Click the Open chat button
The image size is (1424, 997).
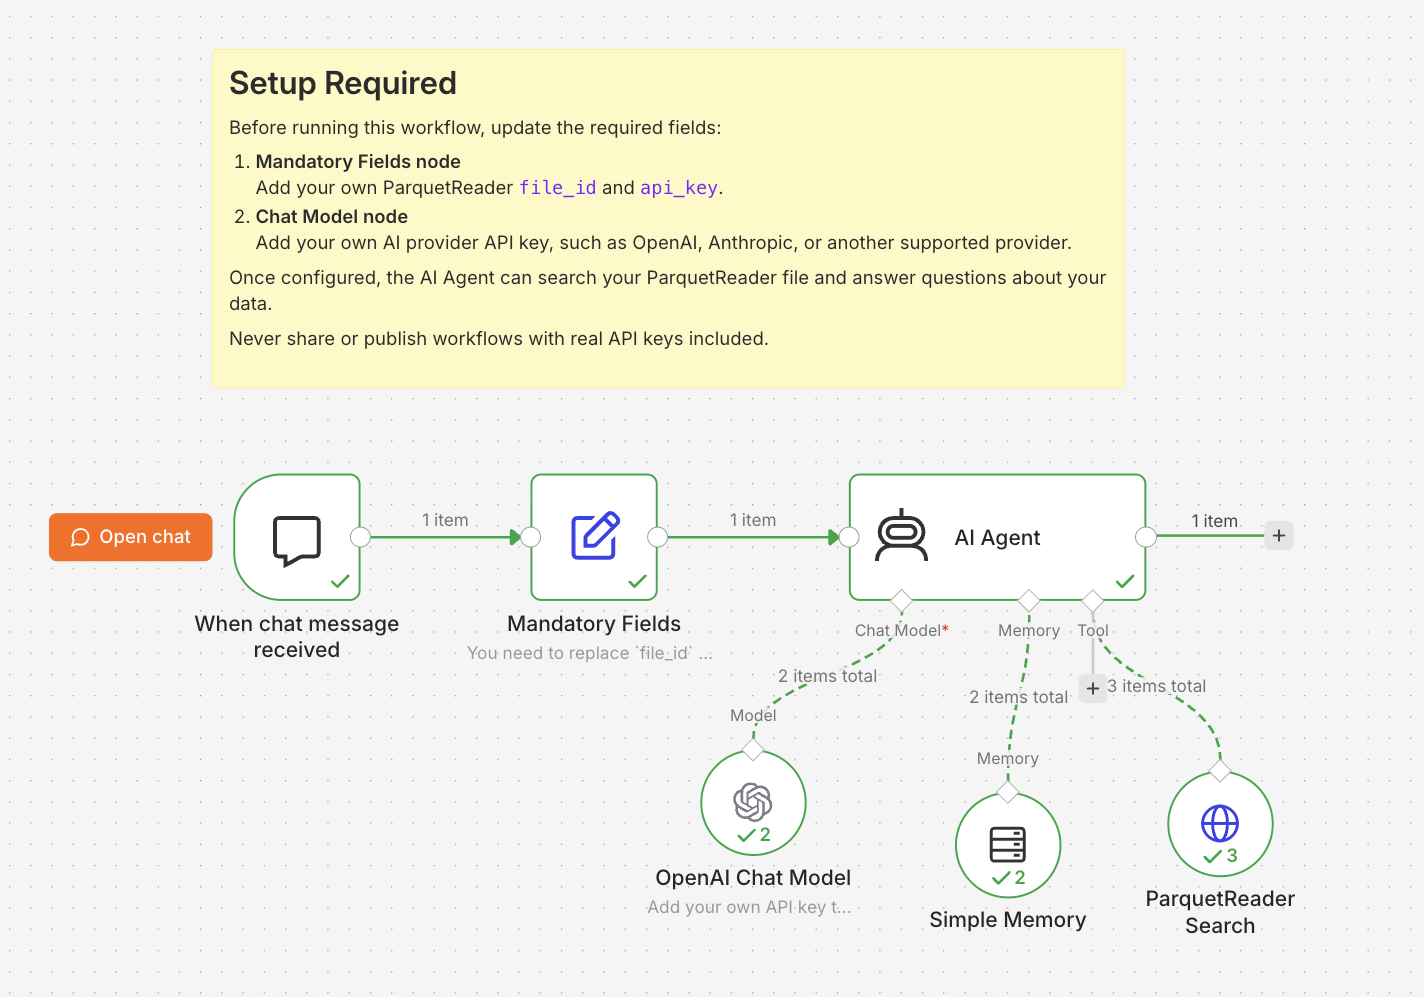click(131, 537)
